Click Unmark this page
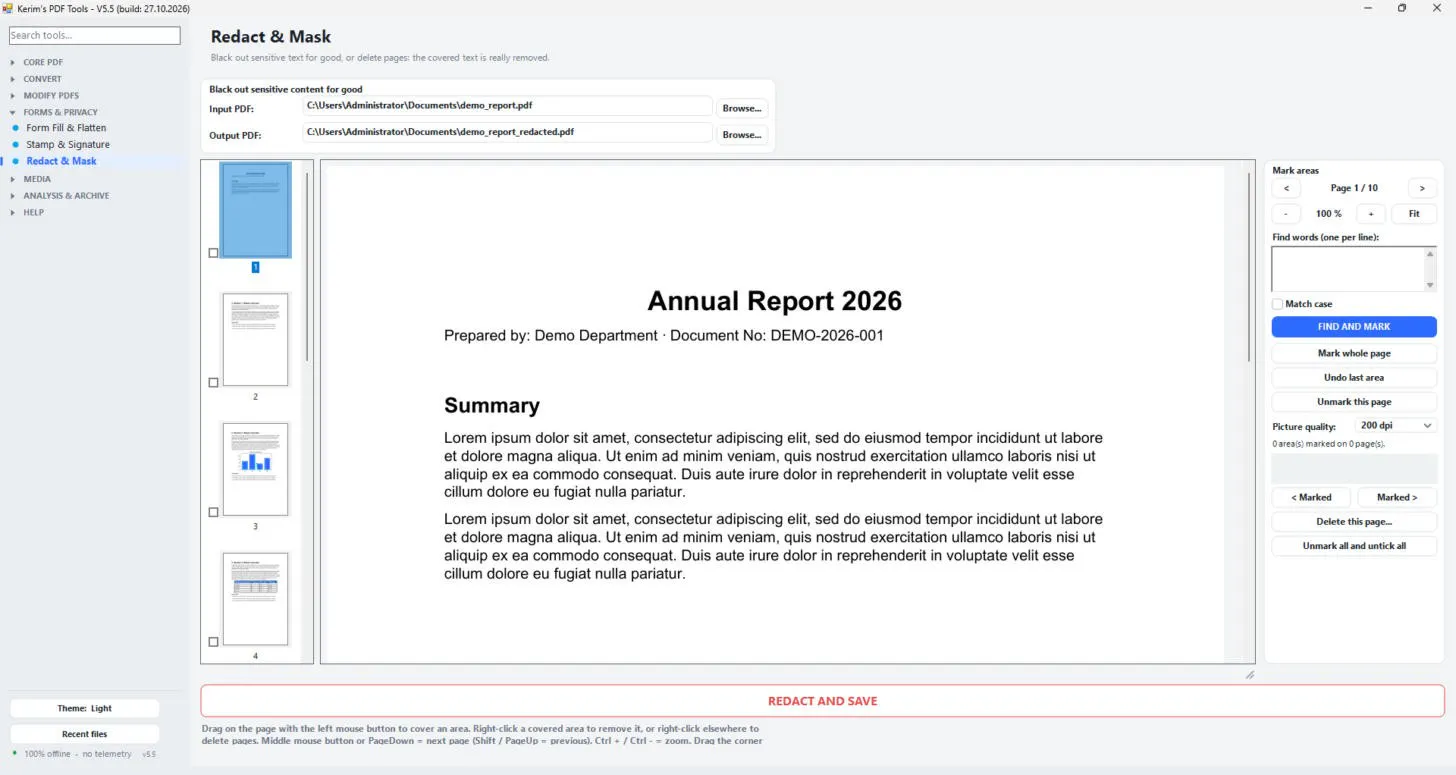 click(1354, 402)
